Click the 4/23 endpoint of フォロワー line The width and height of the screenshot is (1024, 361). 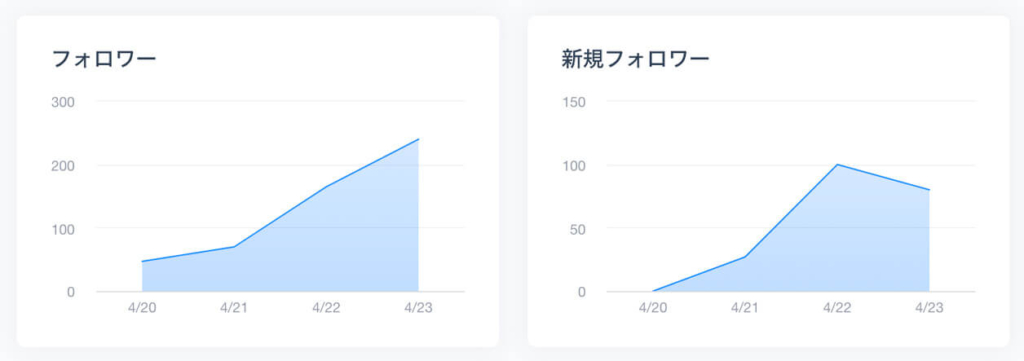pyautogui.click(x=418, y=139)
